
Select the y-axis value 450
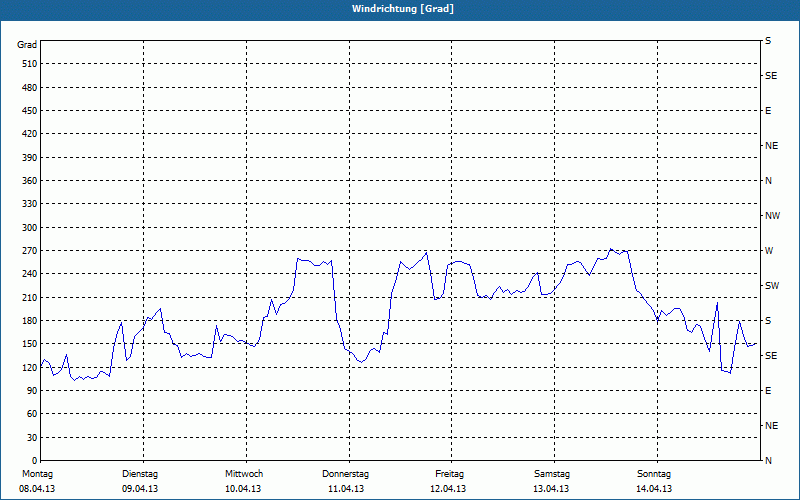(29, 111)
